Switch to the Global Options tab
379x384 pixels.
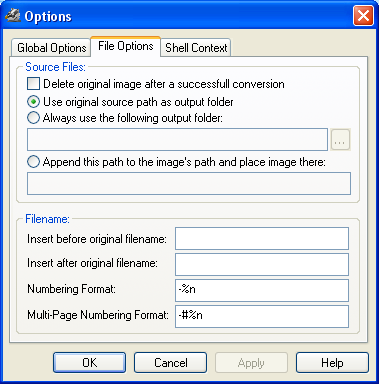pos(51,48)
